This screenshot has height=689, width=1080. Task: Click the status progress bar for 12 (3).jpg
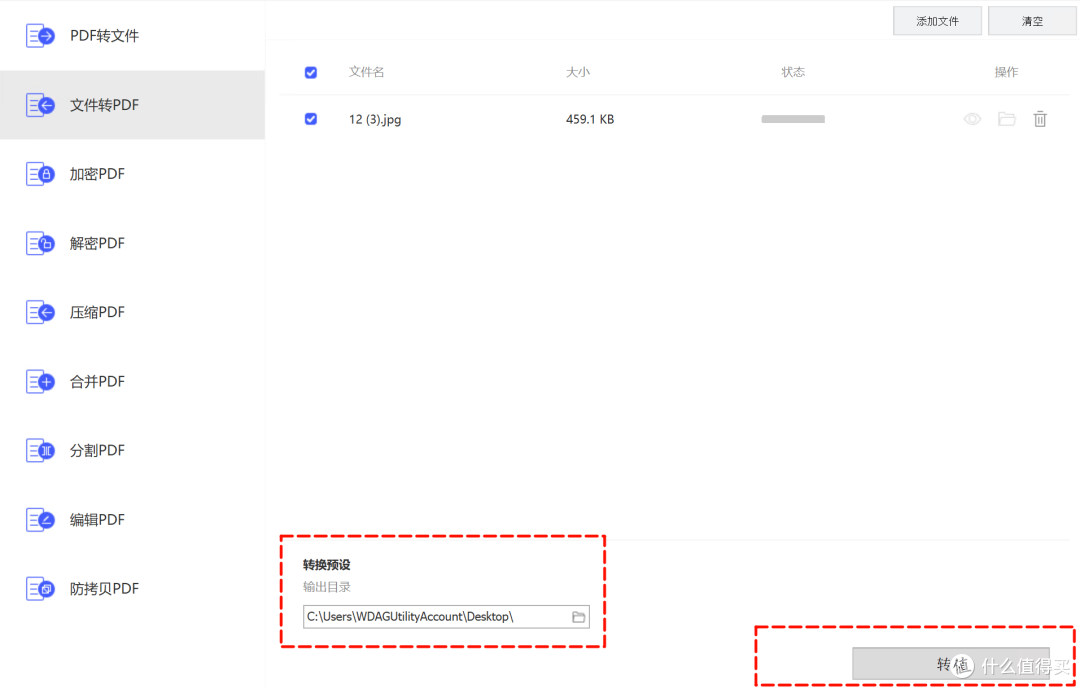click(793, 119)
